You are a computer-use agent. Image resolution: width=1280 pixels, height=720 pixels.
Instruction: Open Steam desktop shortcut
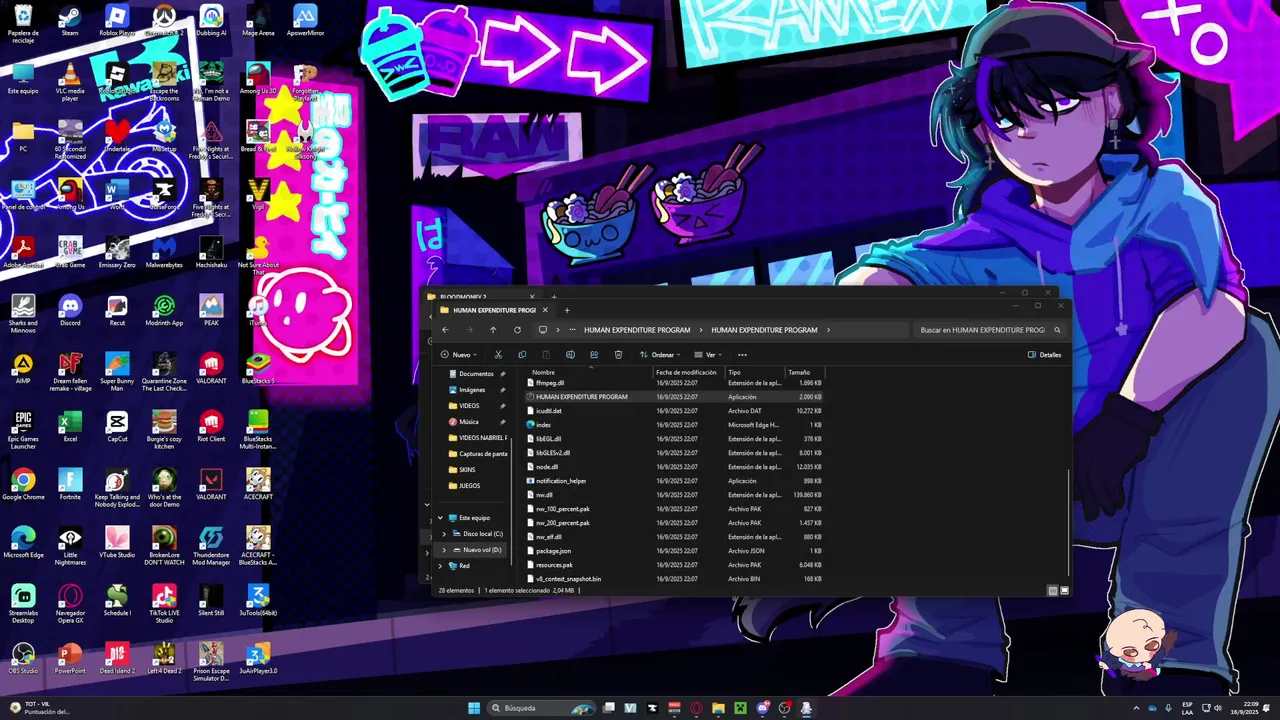(70, 21)
